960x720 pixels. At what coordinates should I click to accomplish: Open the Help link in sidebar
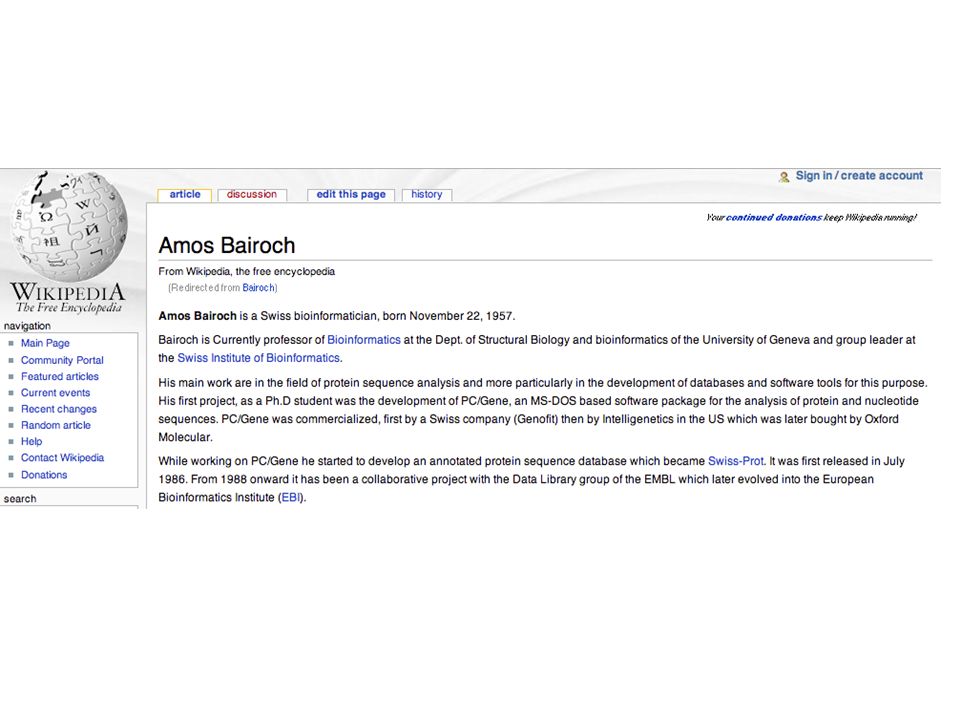[31, 441]
